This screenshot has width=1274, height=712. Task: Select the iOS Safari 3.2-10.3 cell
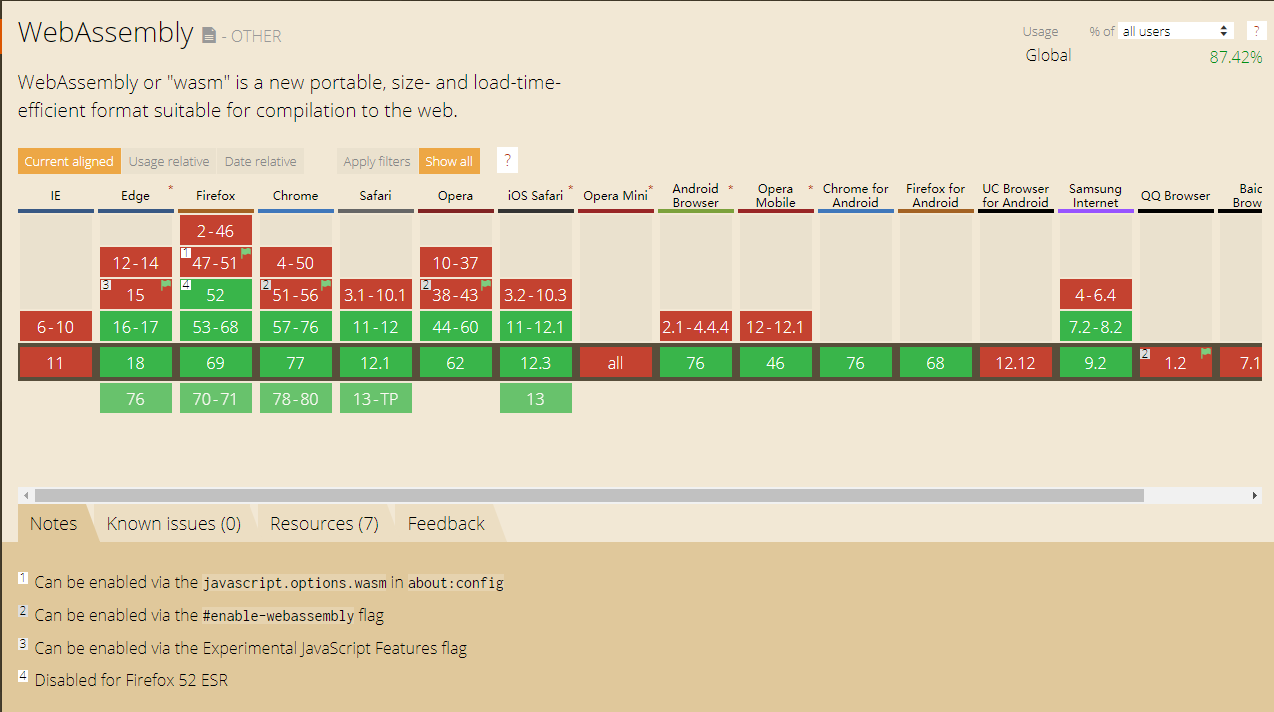(536, 295)
